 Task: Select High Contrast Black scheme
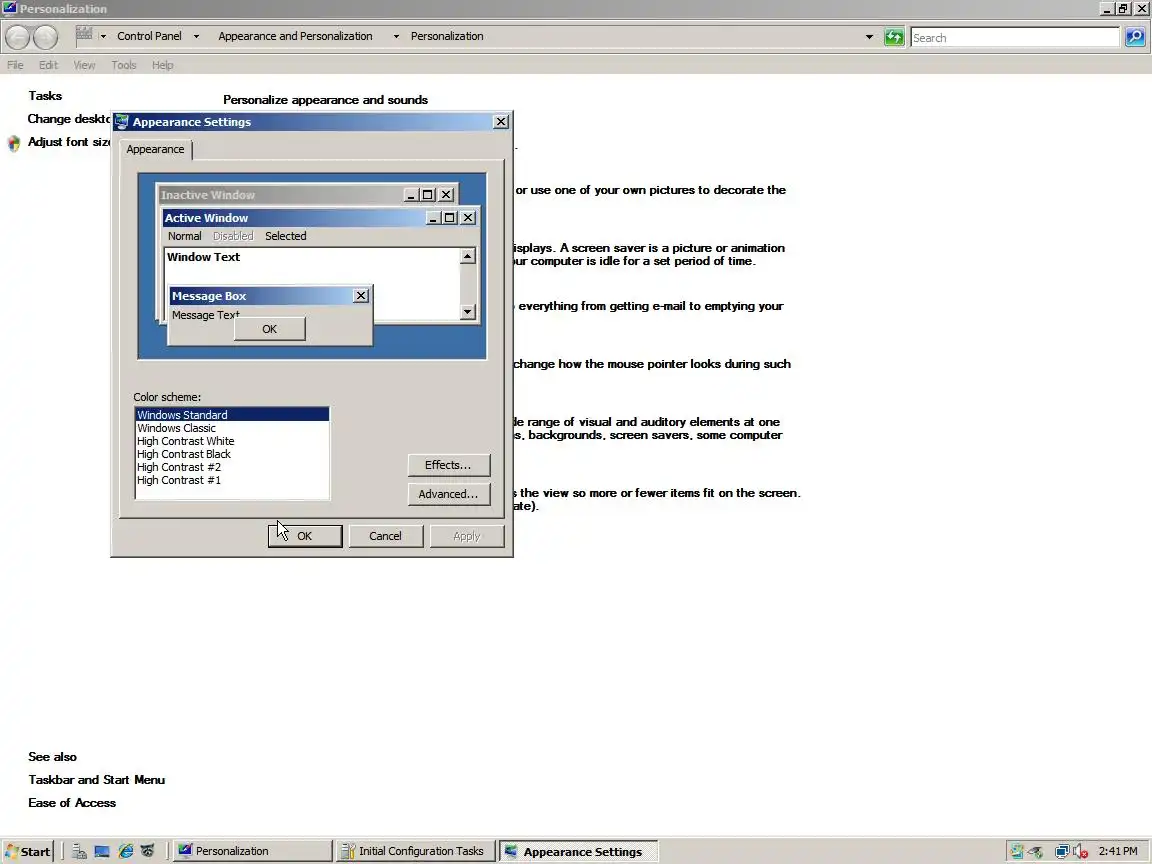click(x=232, y=454)
